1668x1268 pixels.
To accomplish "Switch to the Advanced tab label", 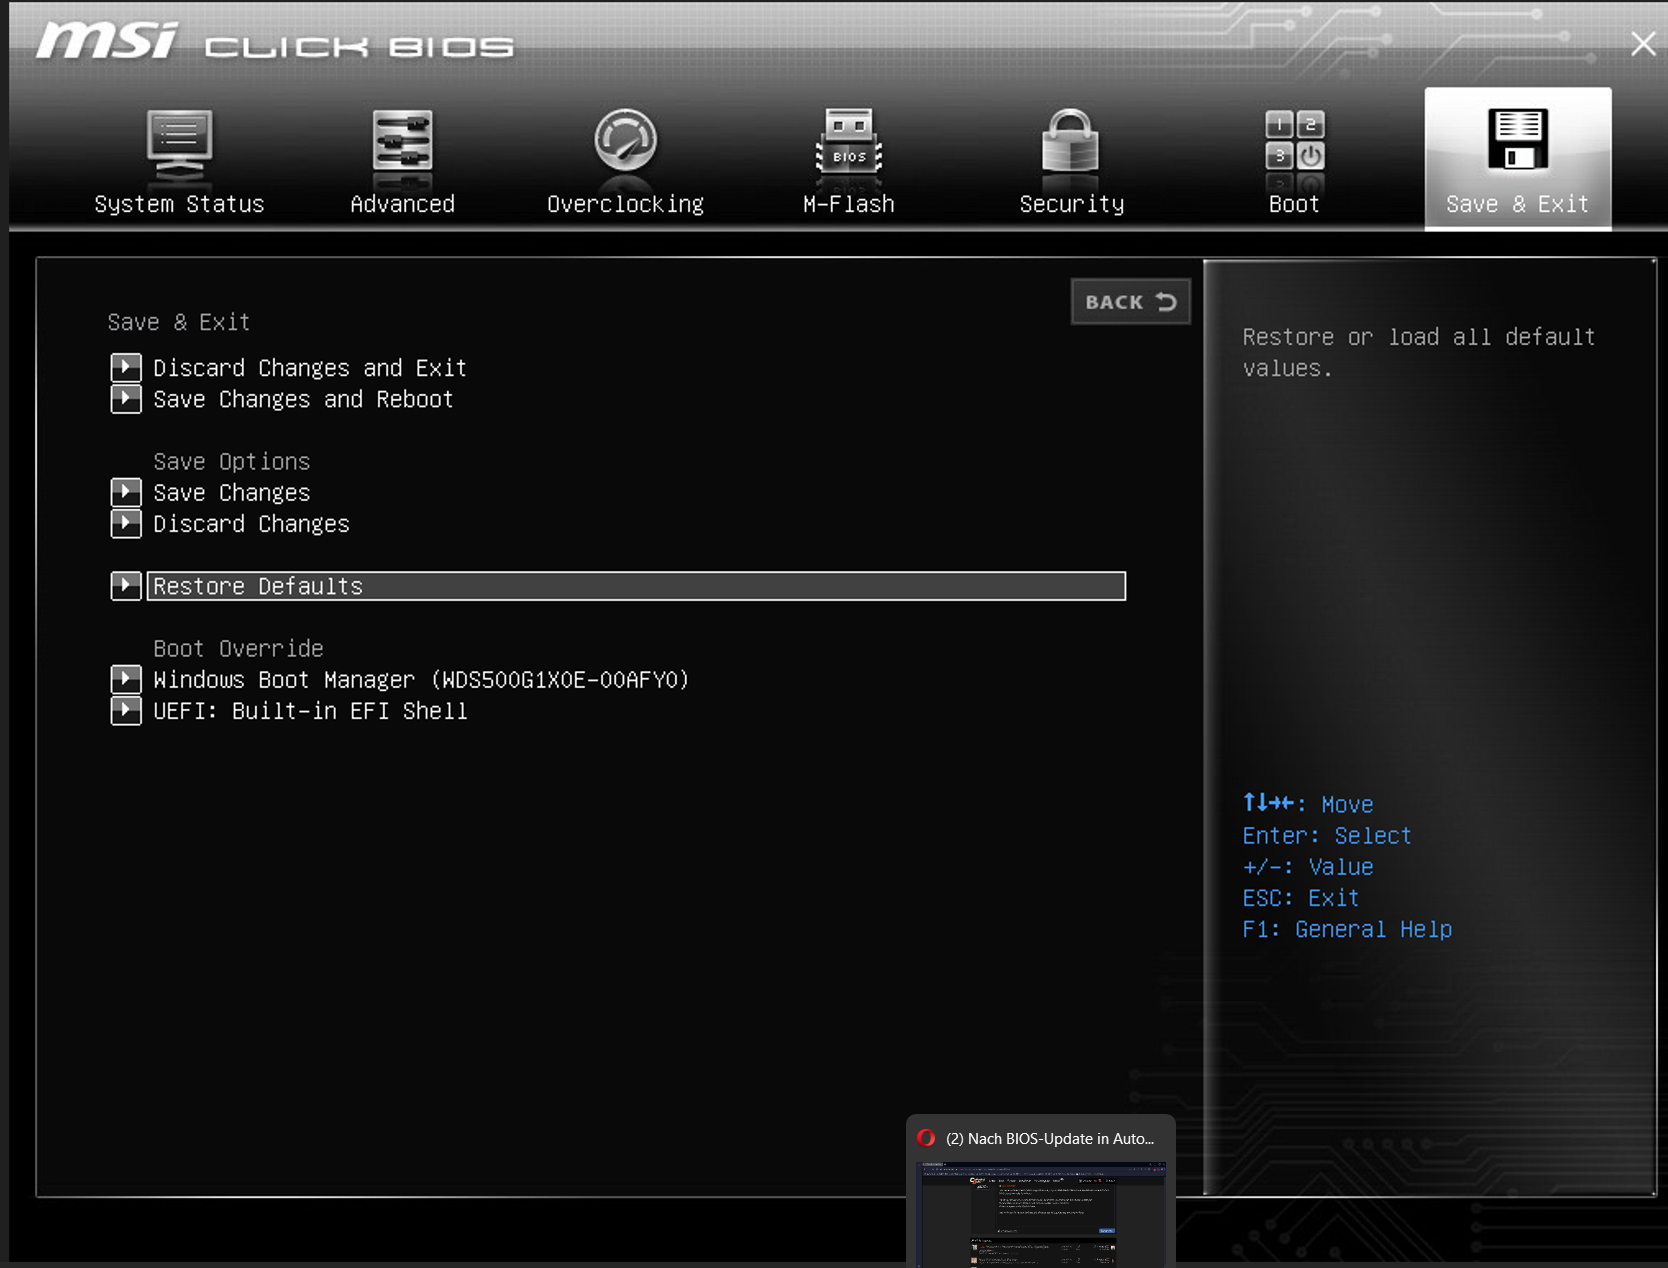I will pyautogui.click(x=402, y=204).
